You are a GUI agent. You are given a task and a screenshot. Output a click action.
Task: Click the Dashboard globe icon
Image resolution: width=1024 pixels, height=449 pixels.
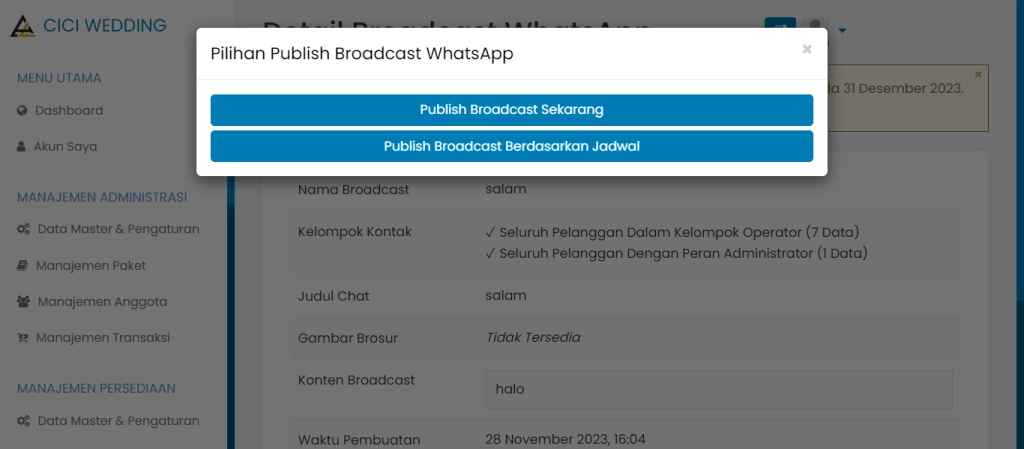point(22,110)
